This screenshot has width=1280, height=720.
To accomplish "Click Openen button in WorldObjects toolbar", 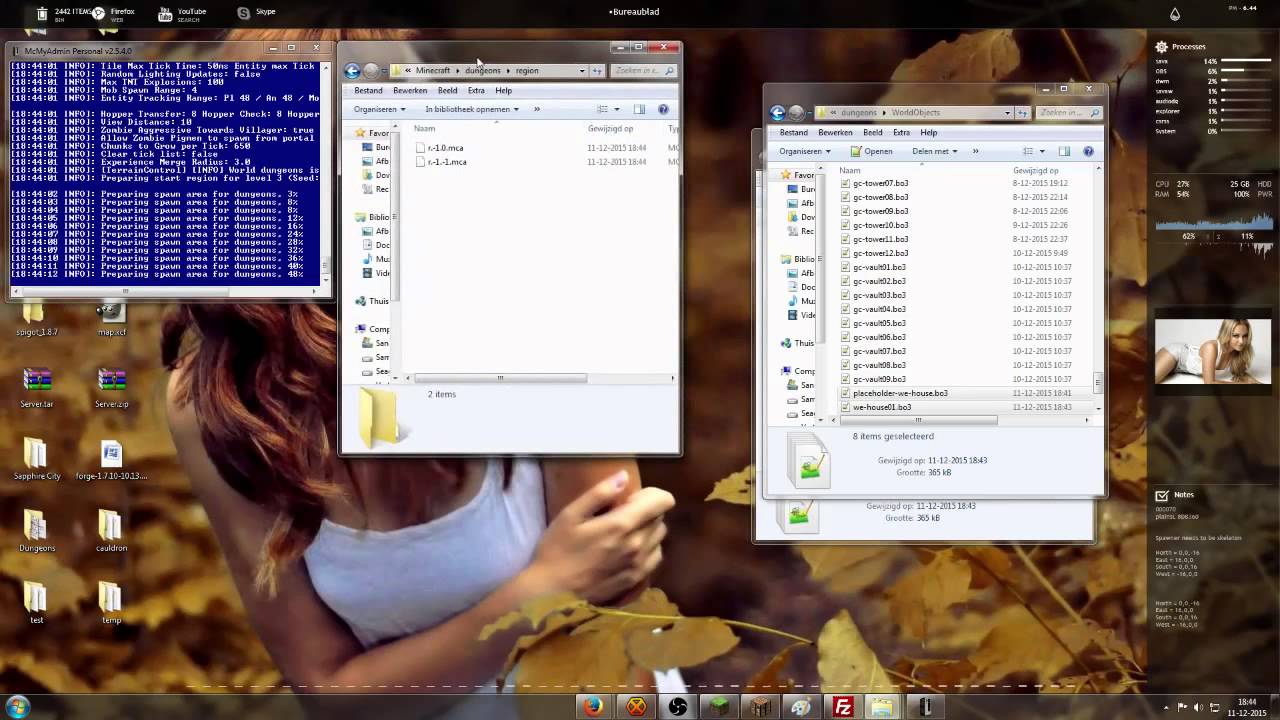I will (x=871, y=151).
